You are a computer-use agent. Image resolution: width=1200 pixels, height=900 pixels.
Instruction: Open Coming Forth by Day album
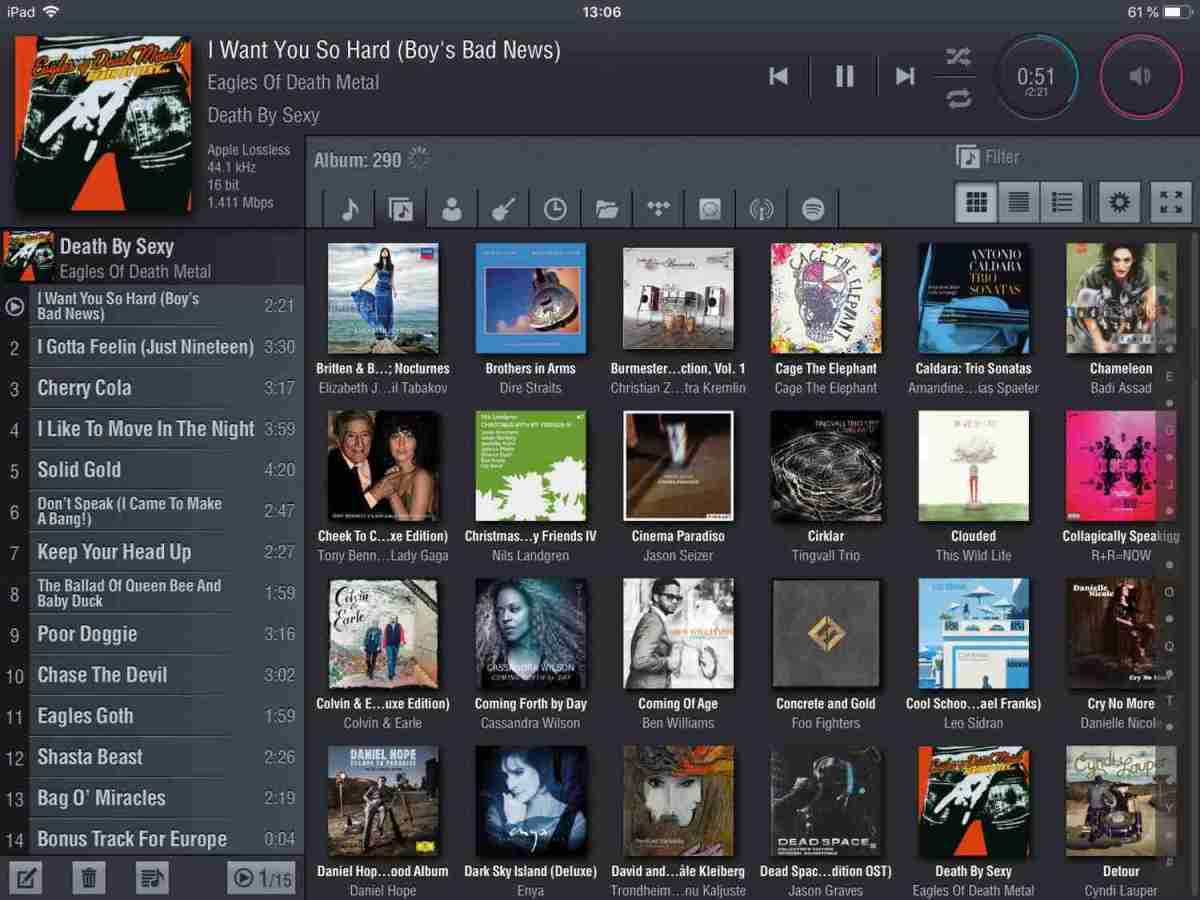[531, 633]
